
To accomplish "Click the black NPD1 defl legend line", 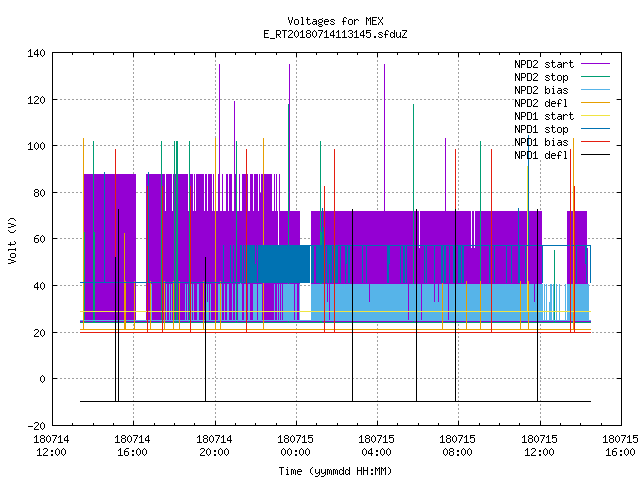I will coord(595,155).
